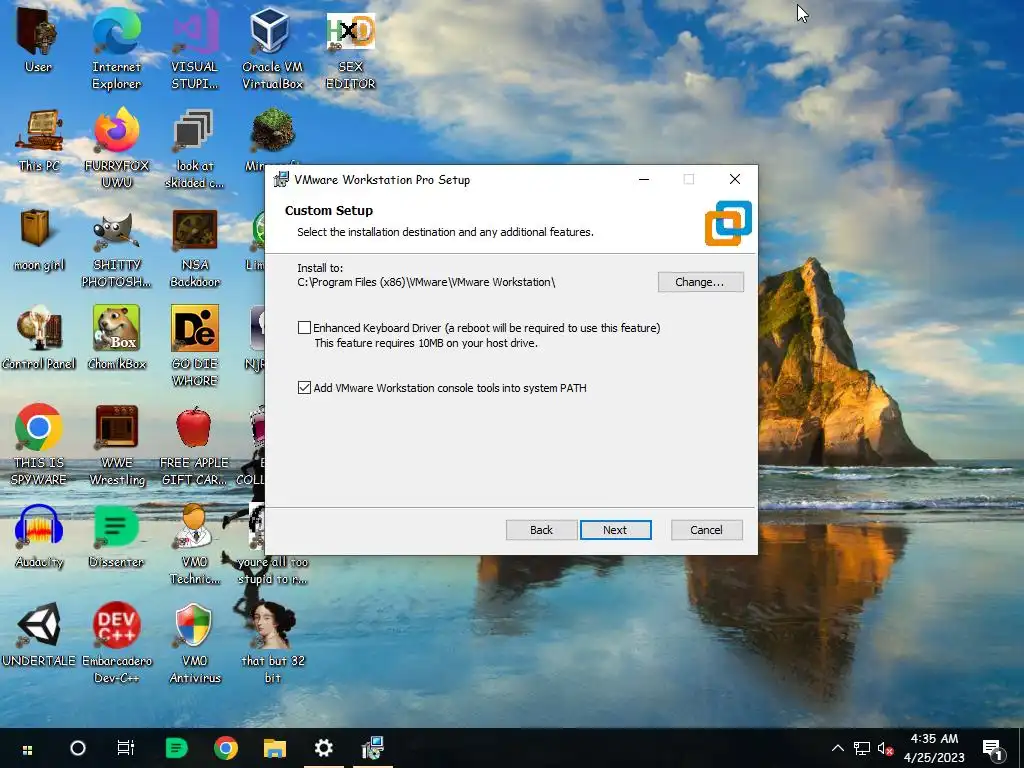Launch the UNDERTALE Unity shortcut
Screen dimensions: 1024x768
[39, 635]
